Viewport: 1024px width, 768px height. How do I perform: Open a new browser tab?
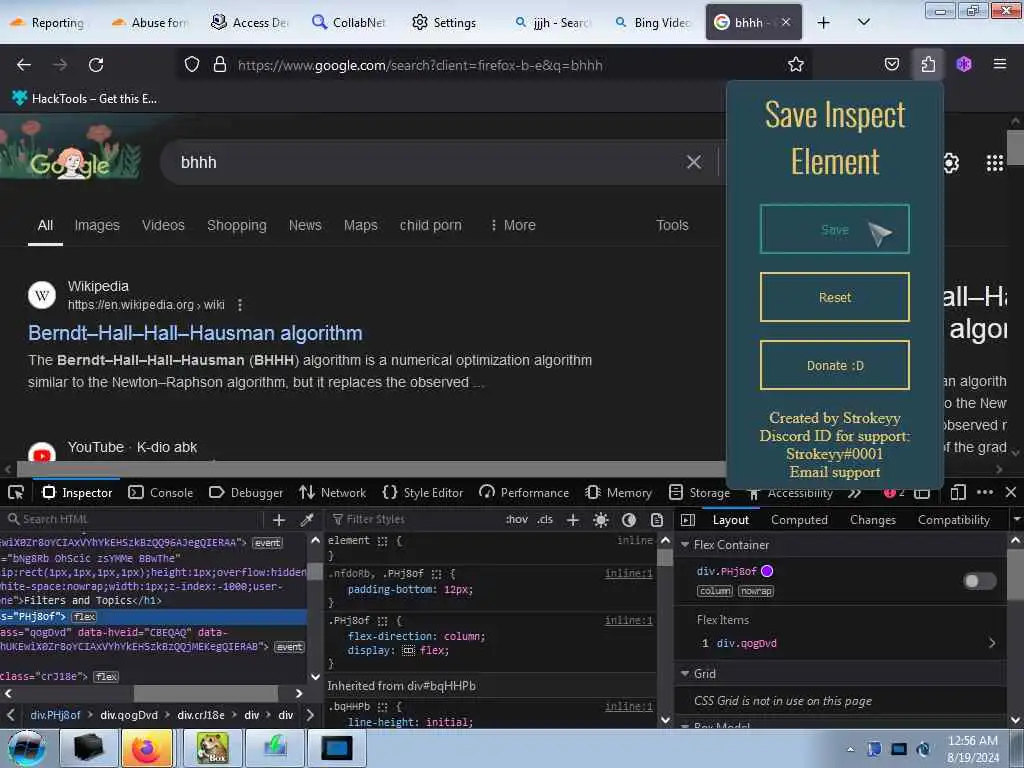pos(824,23)
